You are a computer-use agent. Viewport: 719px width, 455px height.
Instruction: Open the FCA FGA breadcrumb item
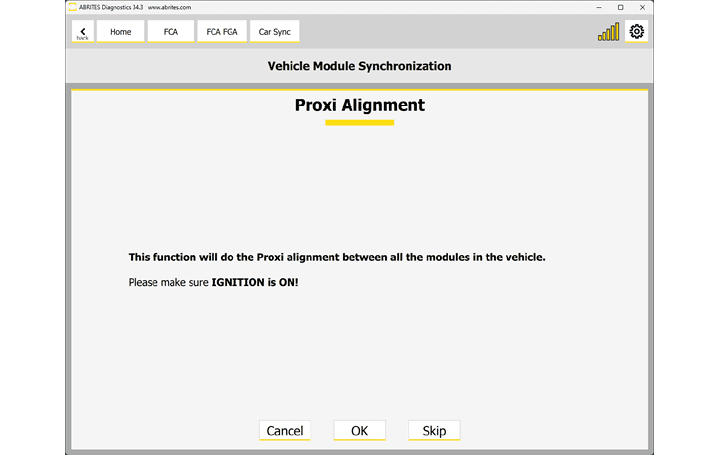coord(221,32)
